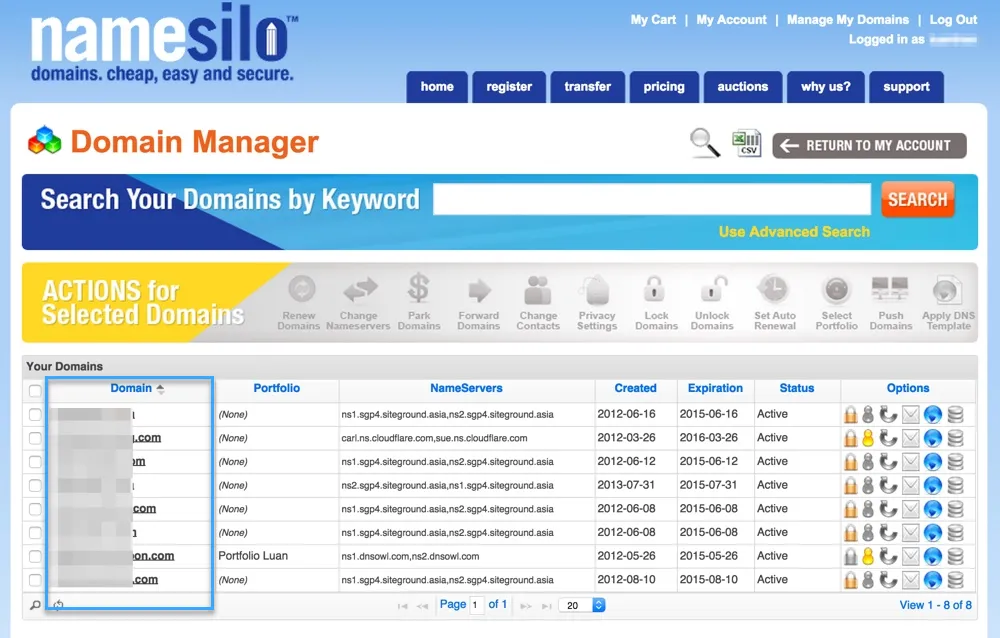1000x638 pixels.
Task: Sort by the Domain column header
Action: [x=131, y=388]
